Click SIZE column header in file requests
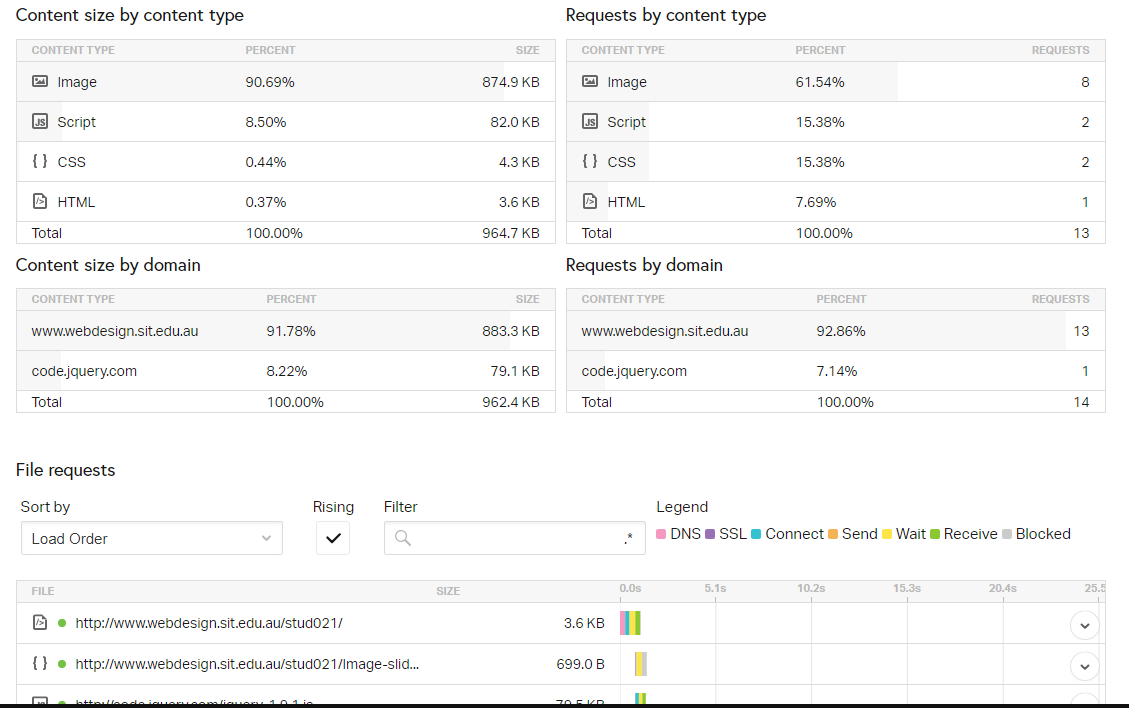The image size is (1129, 708). pyautogui.click(x=448, y=591)
